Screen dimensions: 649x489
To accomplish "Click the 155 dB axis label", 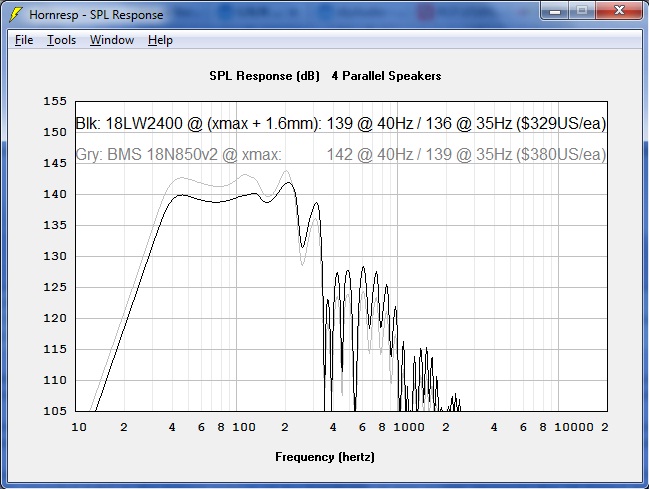I will (x=55, y=101).
